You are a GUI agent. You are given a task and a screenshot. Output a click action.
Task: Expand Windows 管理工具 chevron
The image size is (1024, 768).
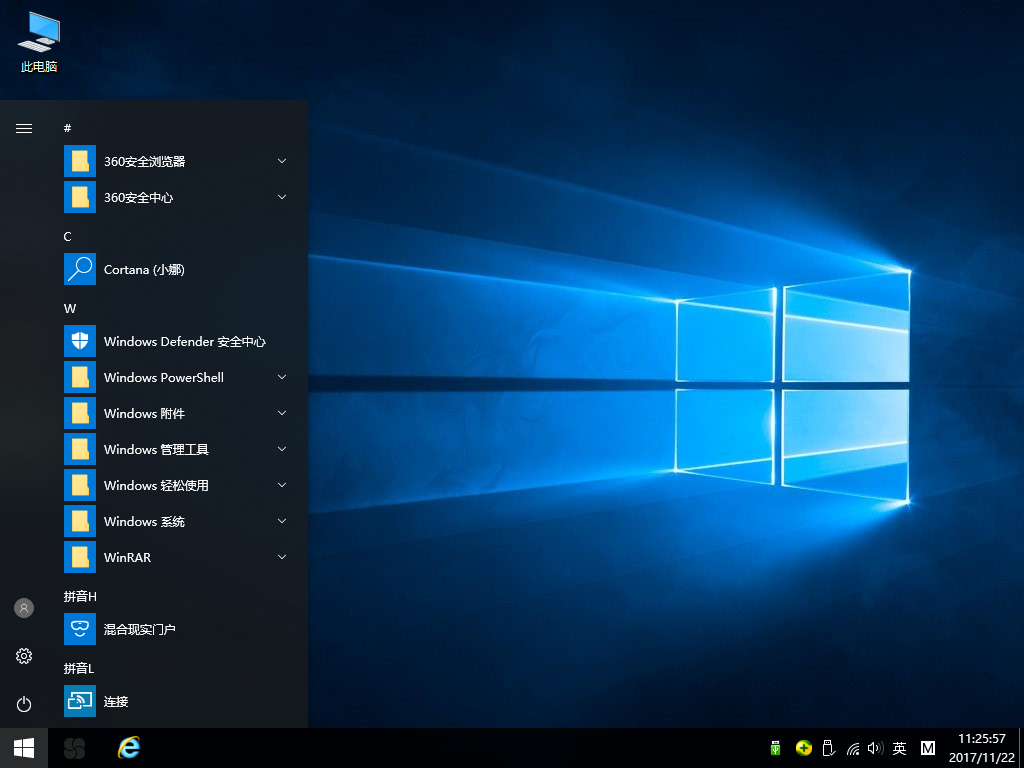282,449
